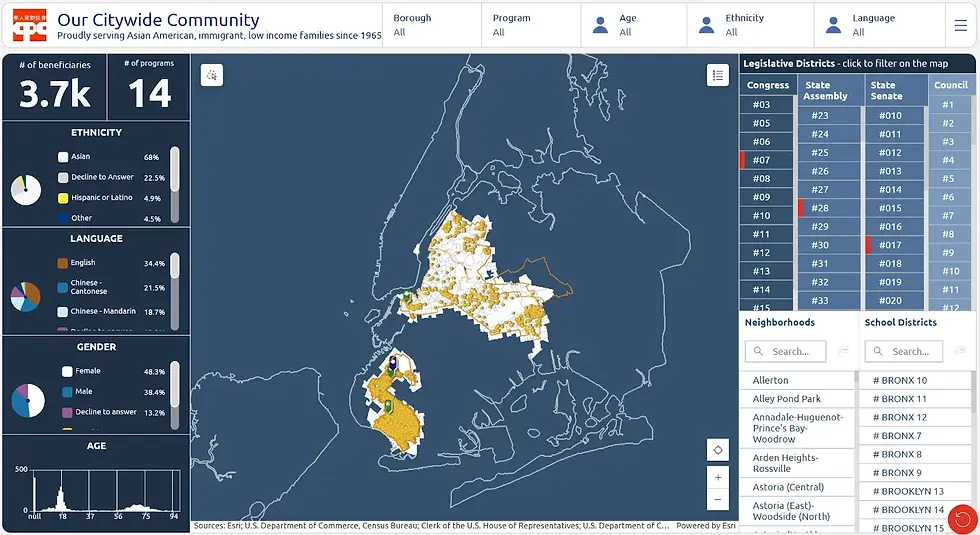The image size is (980, 535).
Task: Zoom out with the minus button
Action: [x=718, y=499]
